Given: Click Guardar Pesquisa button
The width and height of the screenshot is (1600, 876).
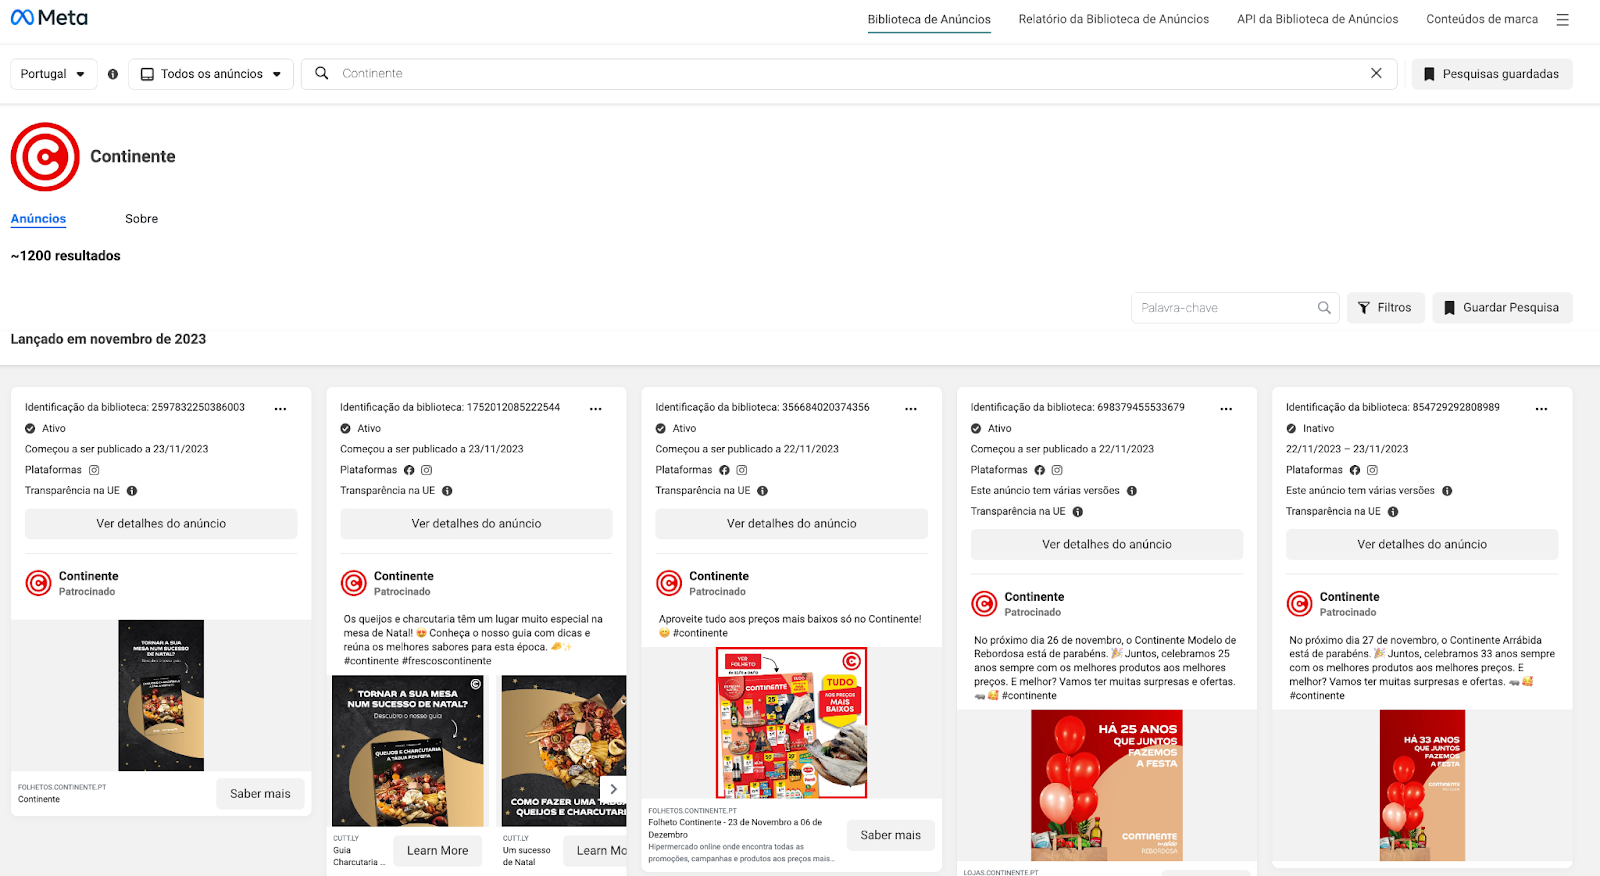Looking at the screenshot, I should pyautogui.click(x=1502, y=308).
